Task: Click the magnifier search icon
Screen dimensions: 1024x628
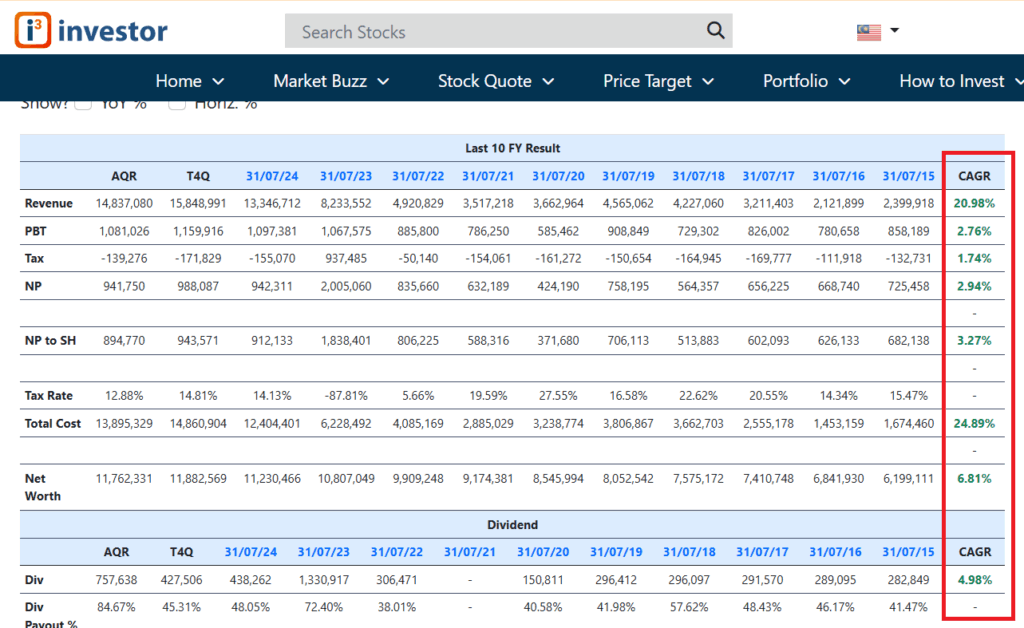Action: coord(715,31)
